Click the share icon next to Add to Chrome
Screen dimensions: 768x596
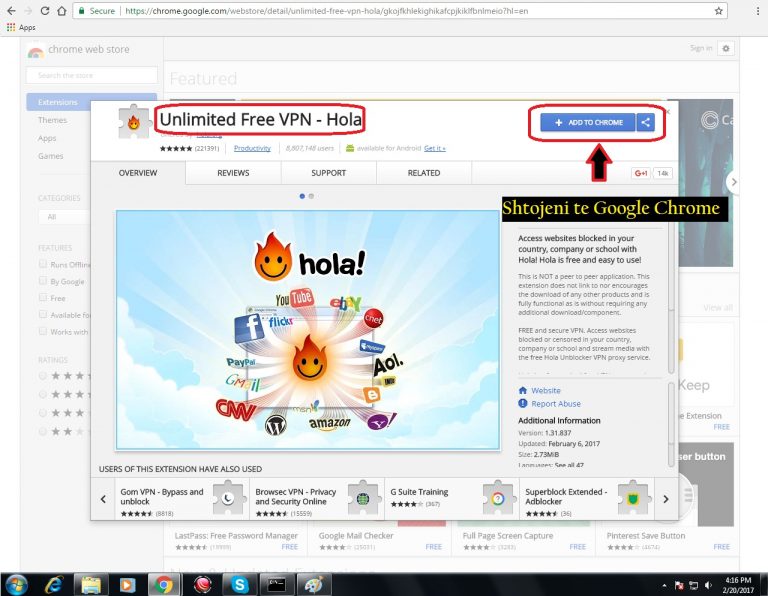(x=646, y=122)
